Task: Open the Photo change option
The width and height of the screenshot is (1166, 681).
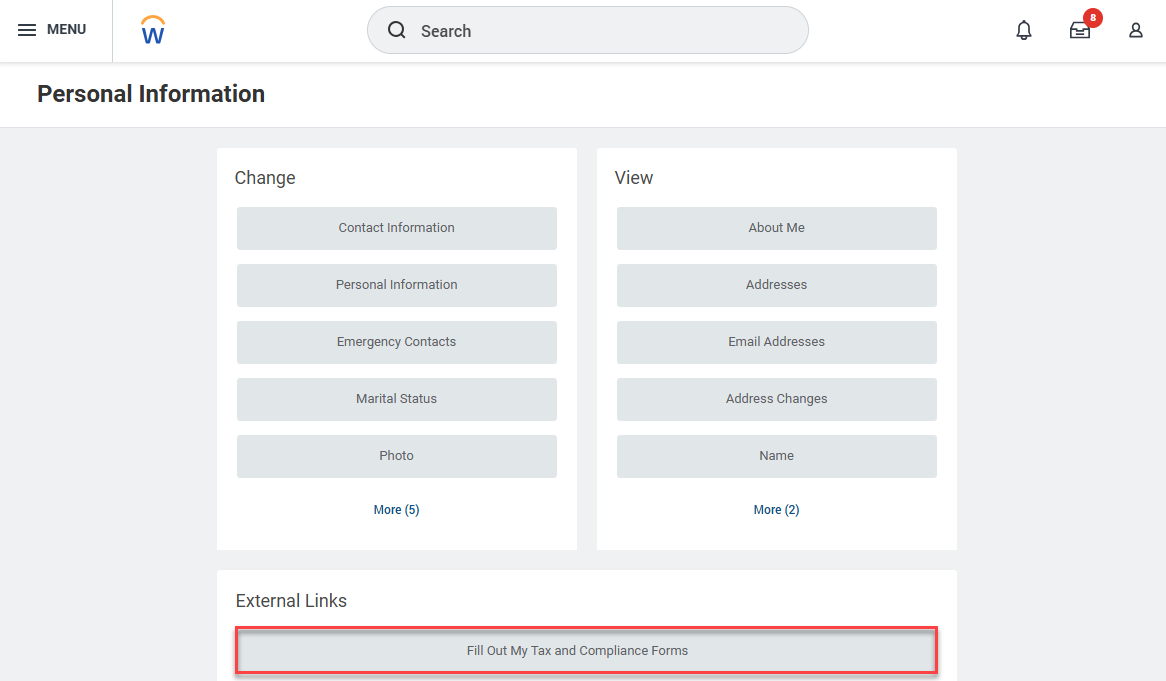Action: (396, 456)
